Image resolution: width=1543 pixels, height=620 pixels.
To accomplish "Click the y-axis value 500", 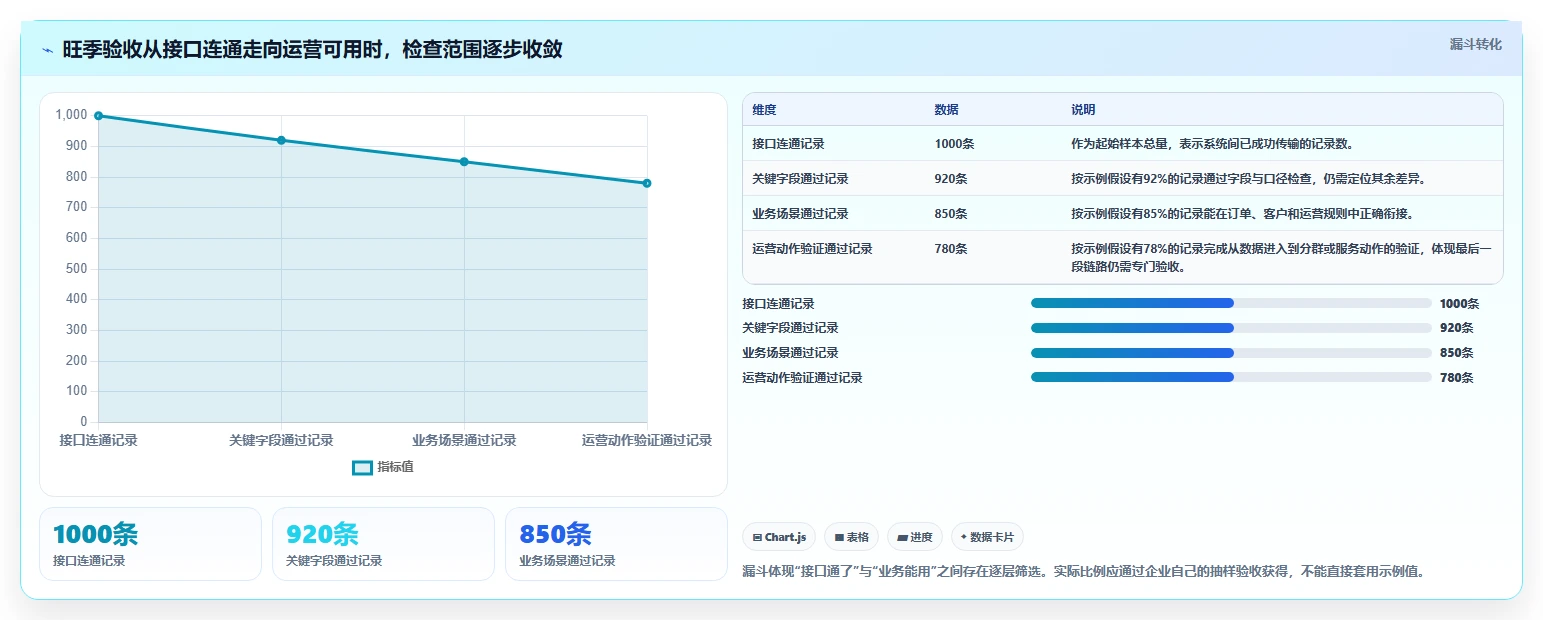I will tap(77, 268).
